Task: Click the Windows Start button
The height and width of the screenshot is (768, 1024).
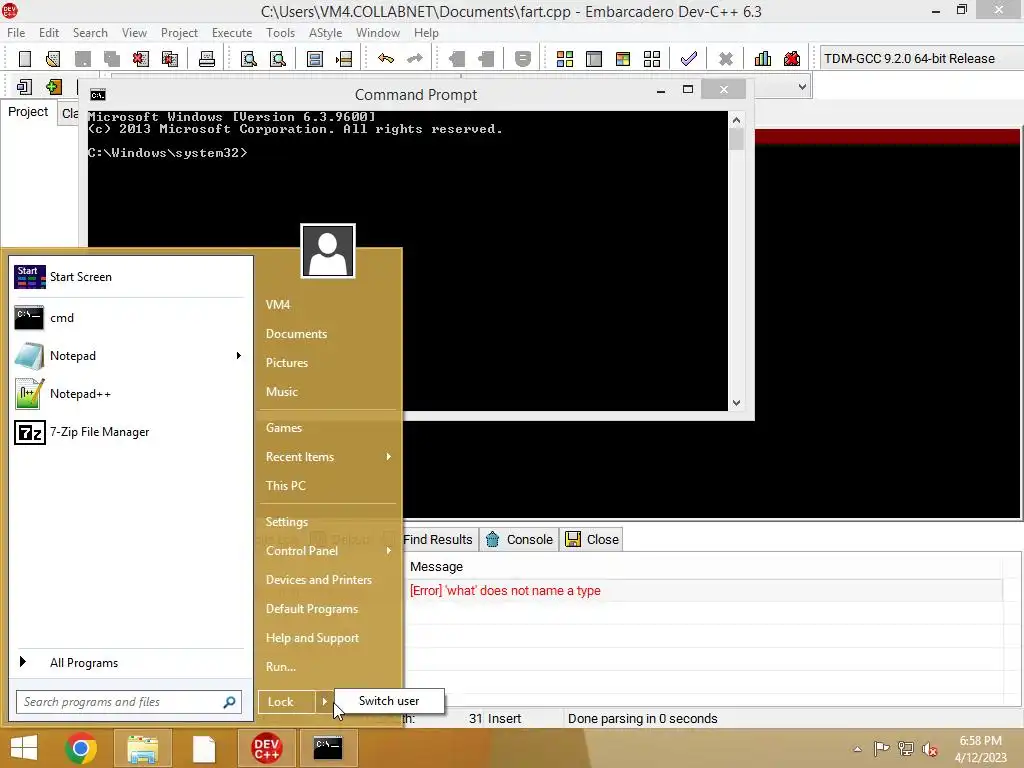Action: 24,748
